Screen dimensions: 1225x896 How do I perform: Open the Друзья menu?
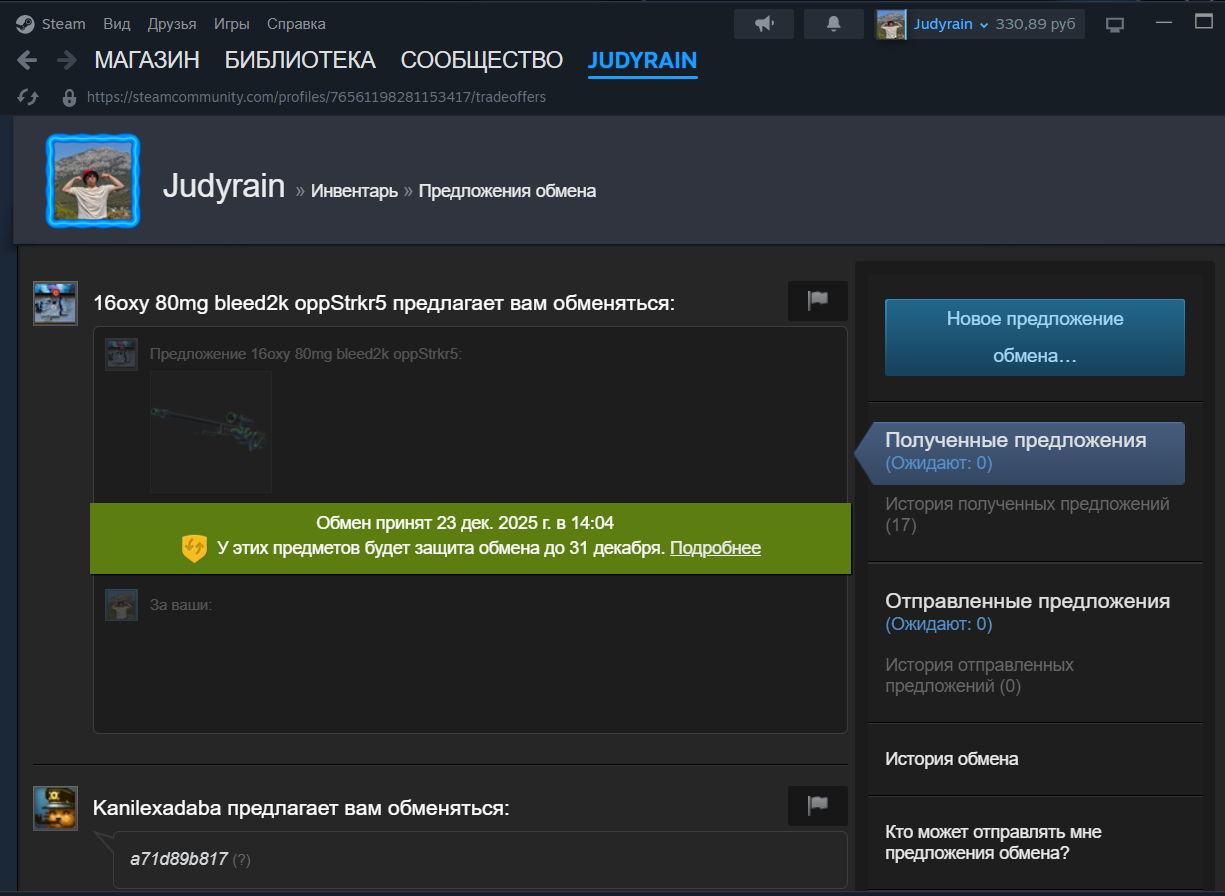point(173,23)
